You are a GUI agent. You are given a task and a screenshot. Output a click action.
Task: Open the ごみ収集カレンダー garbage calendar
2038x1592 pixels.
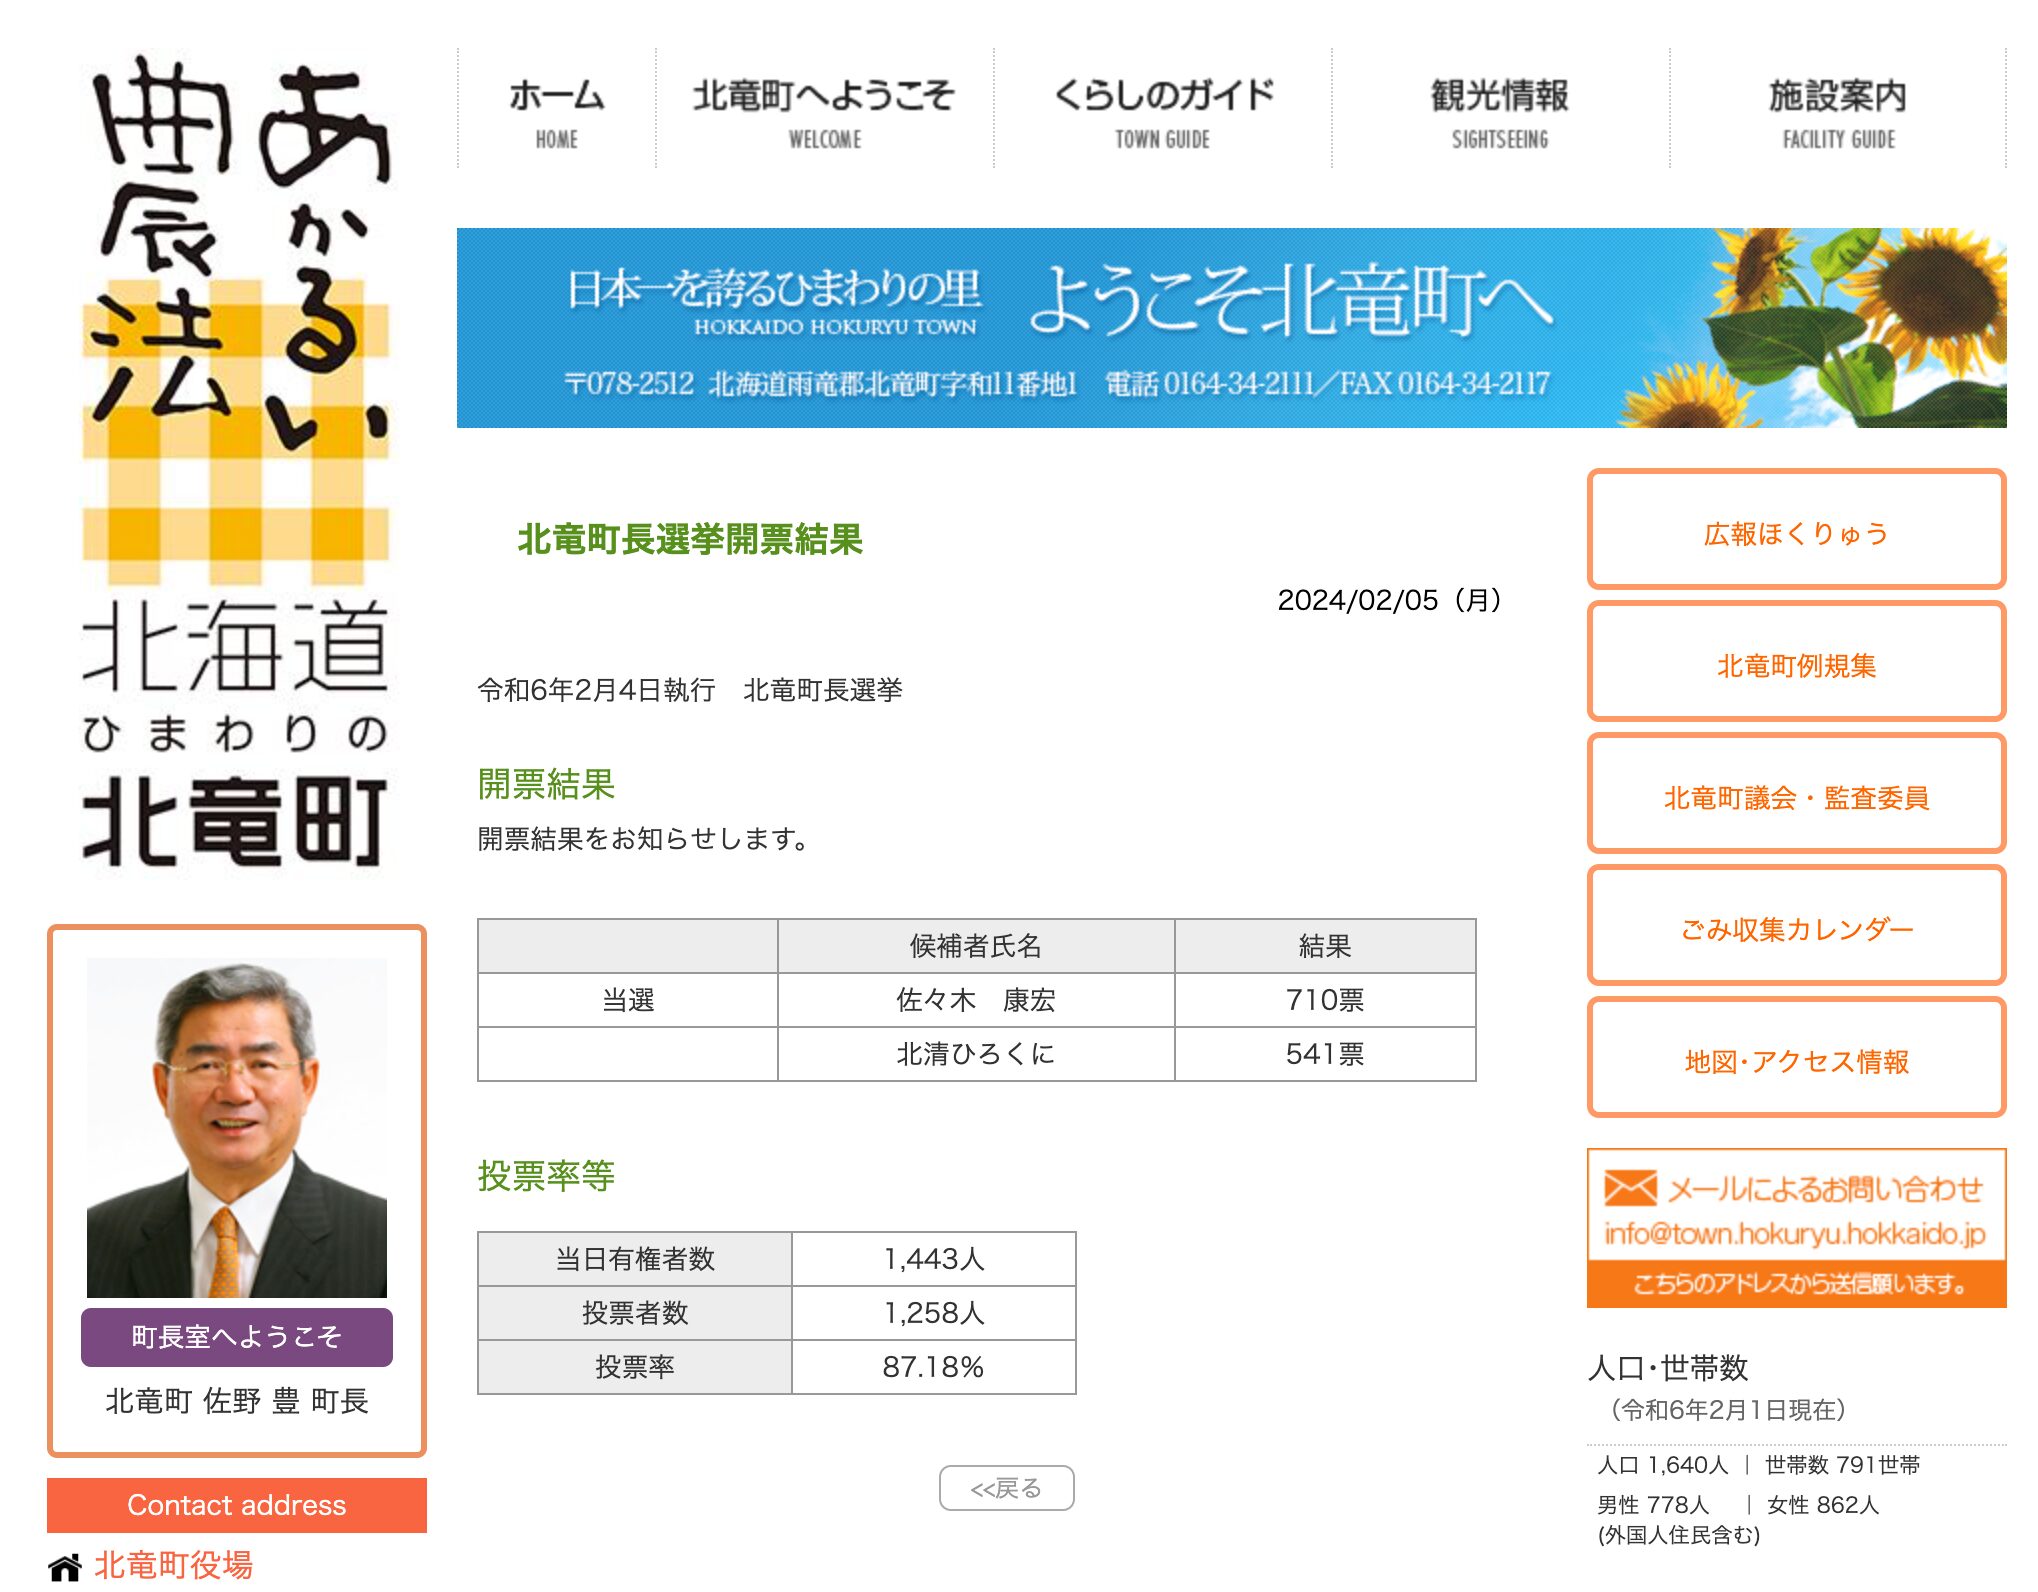tap(1795, 927)
